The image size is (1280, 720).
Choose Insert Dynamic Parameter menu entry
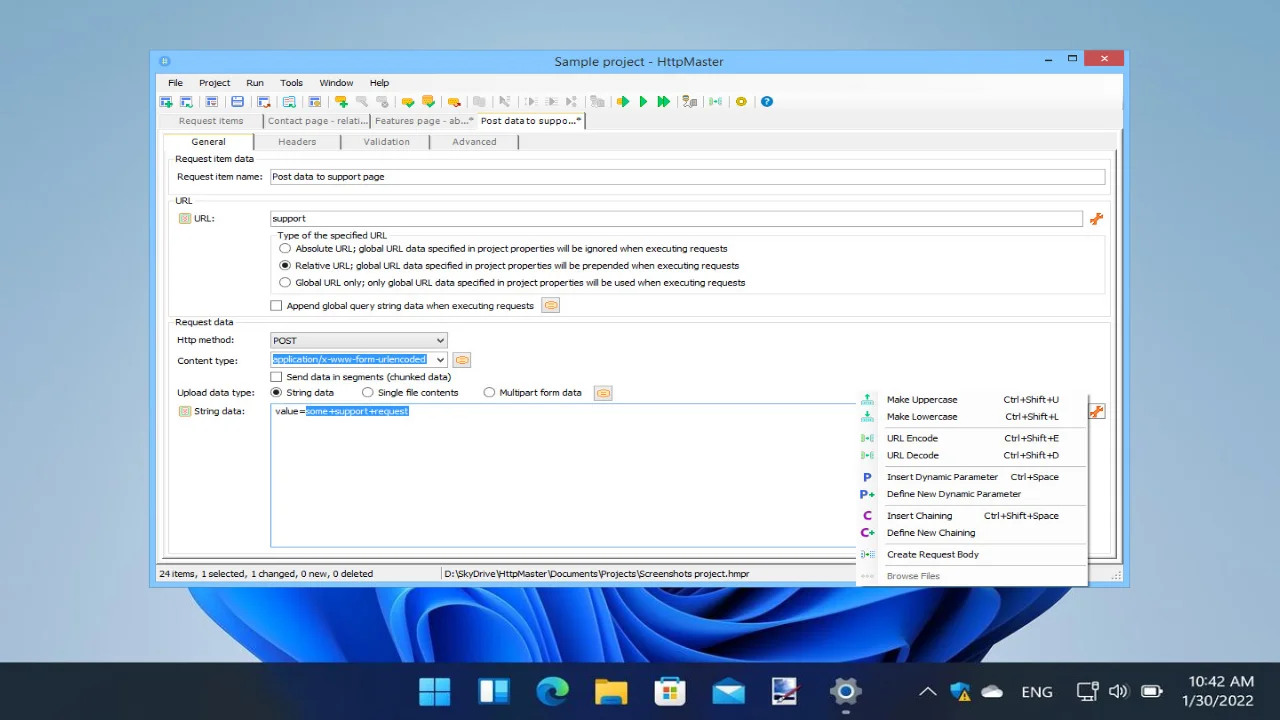(972, 477)
